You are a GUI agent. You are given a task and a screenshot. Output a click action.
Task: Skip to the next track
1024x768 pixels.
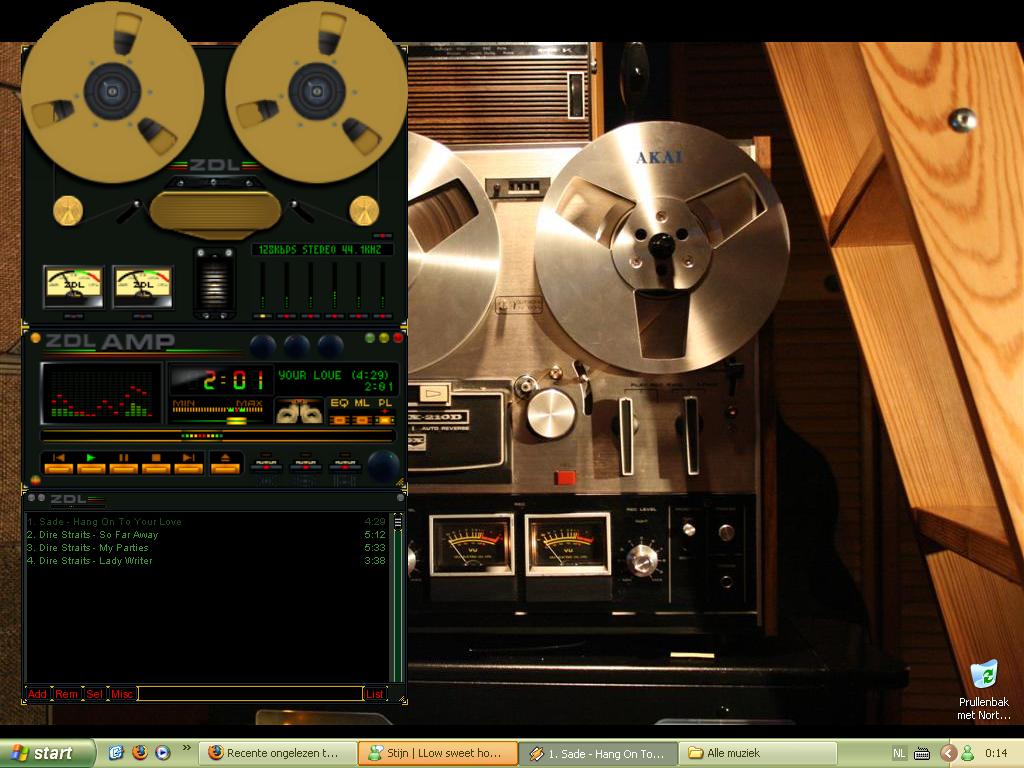tap(188, 462)
